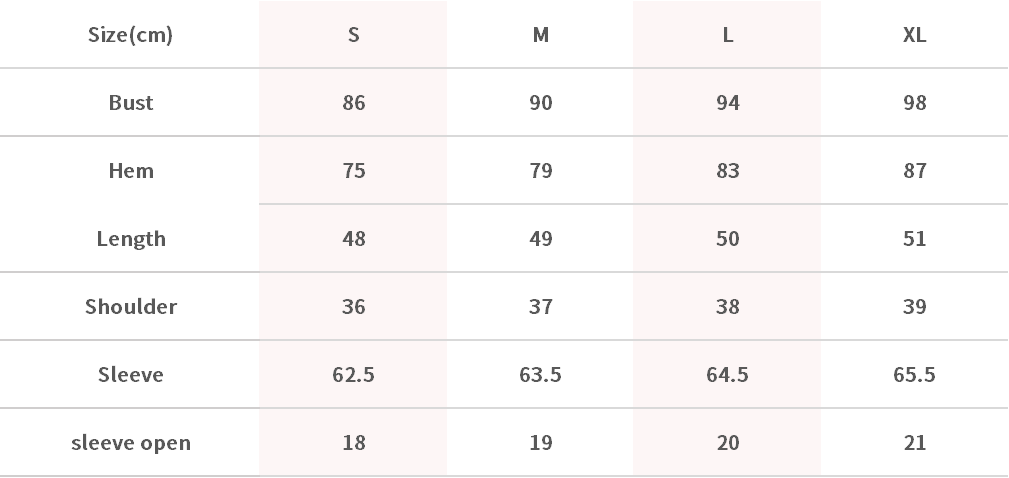
Task: Select the Sleeve value 62.5 for size S
Action: 353,375
